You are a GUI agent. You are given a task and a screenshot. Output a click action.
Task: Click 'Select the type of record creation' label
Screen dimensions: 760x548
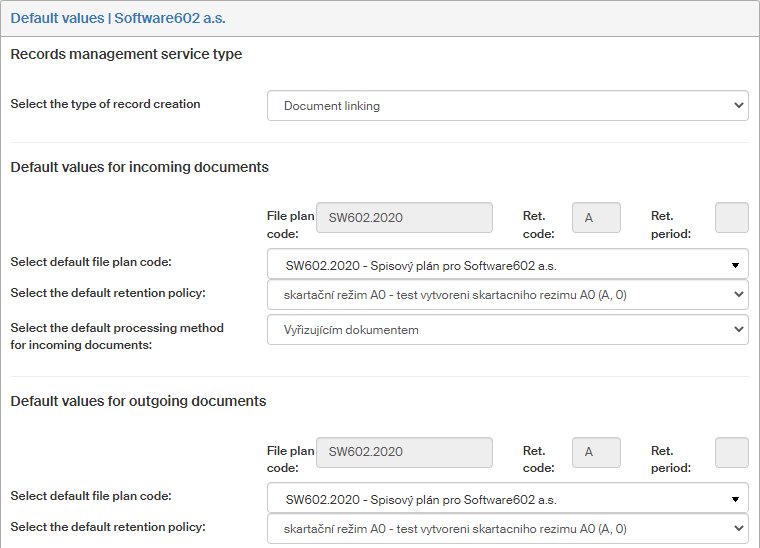[x=105, y=104]
